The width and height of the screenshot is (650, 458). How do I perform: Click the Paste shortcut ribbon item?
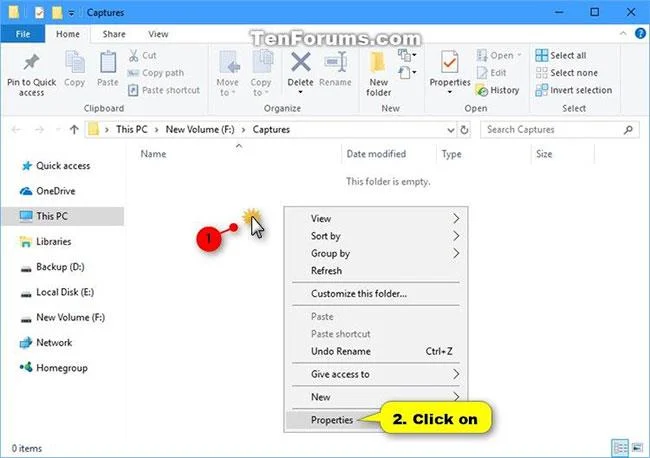[x=164, y=90]
